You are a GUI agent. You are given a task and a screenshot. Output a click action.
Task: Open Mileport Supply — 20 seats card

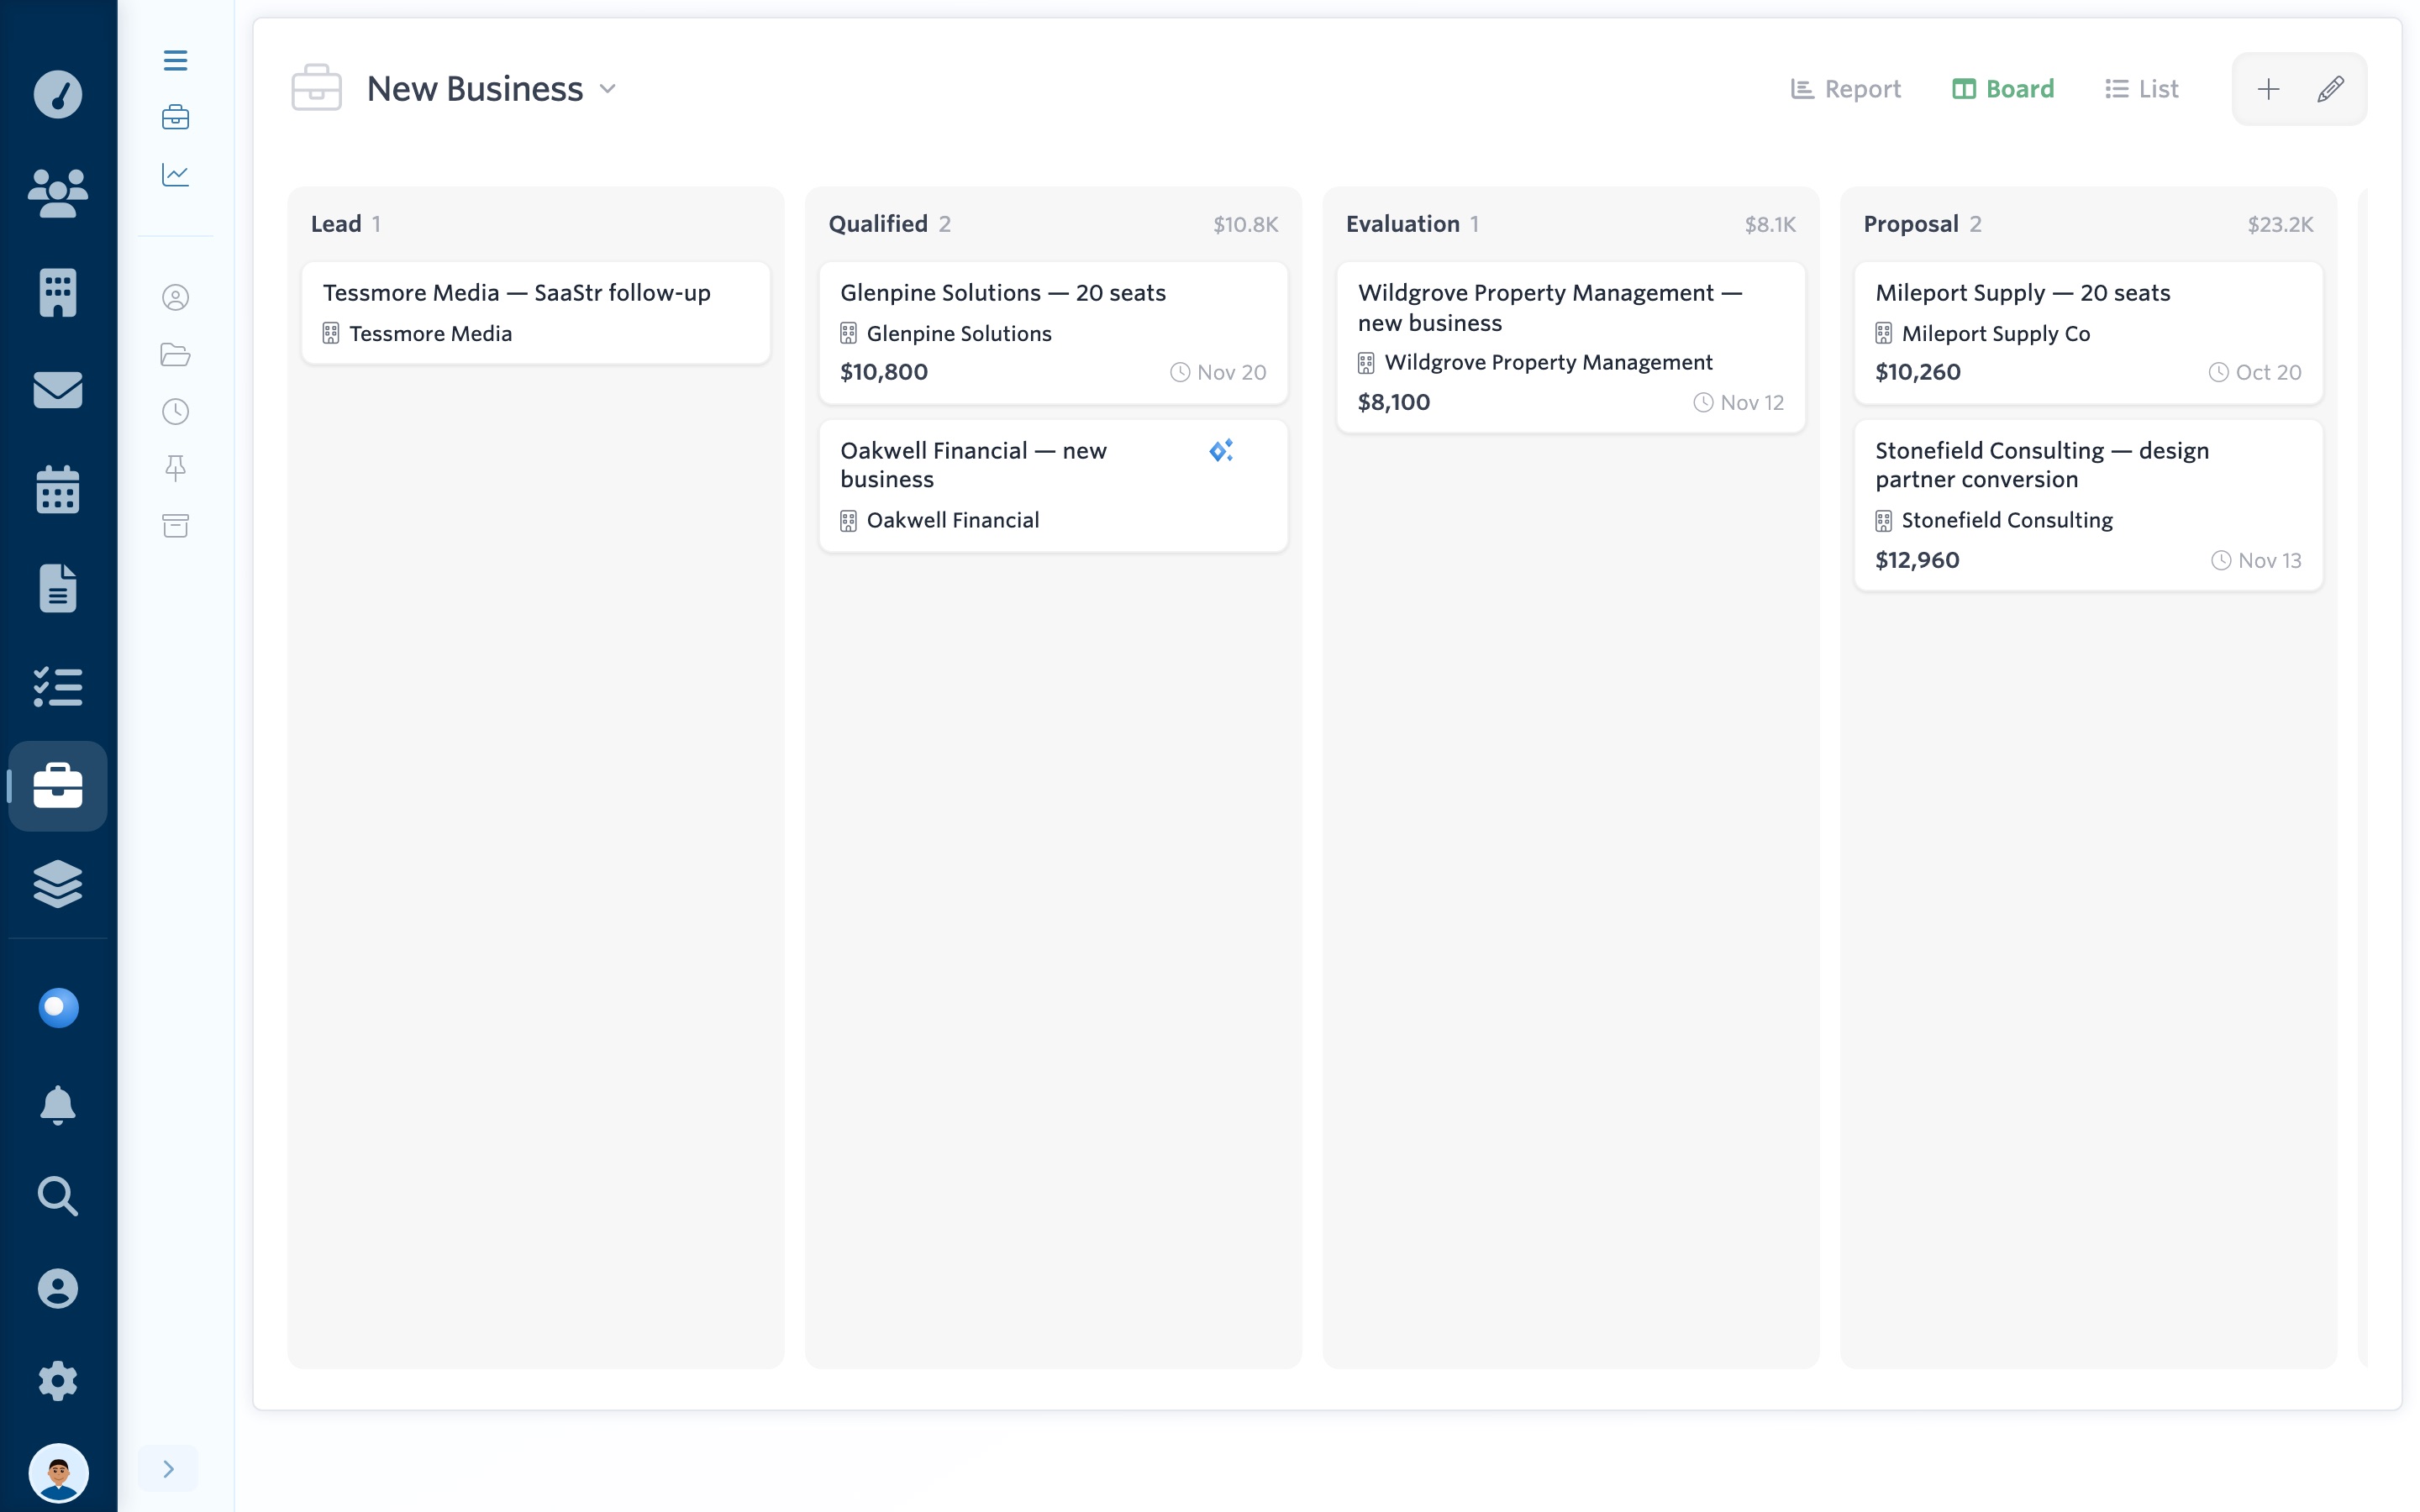point(2088,333)
